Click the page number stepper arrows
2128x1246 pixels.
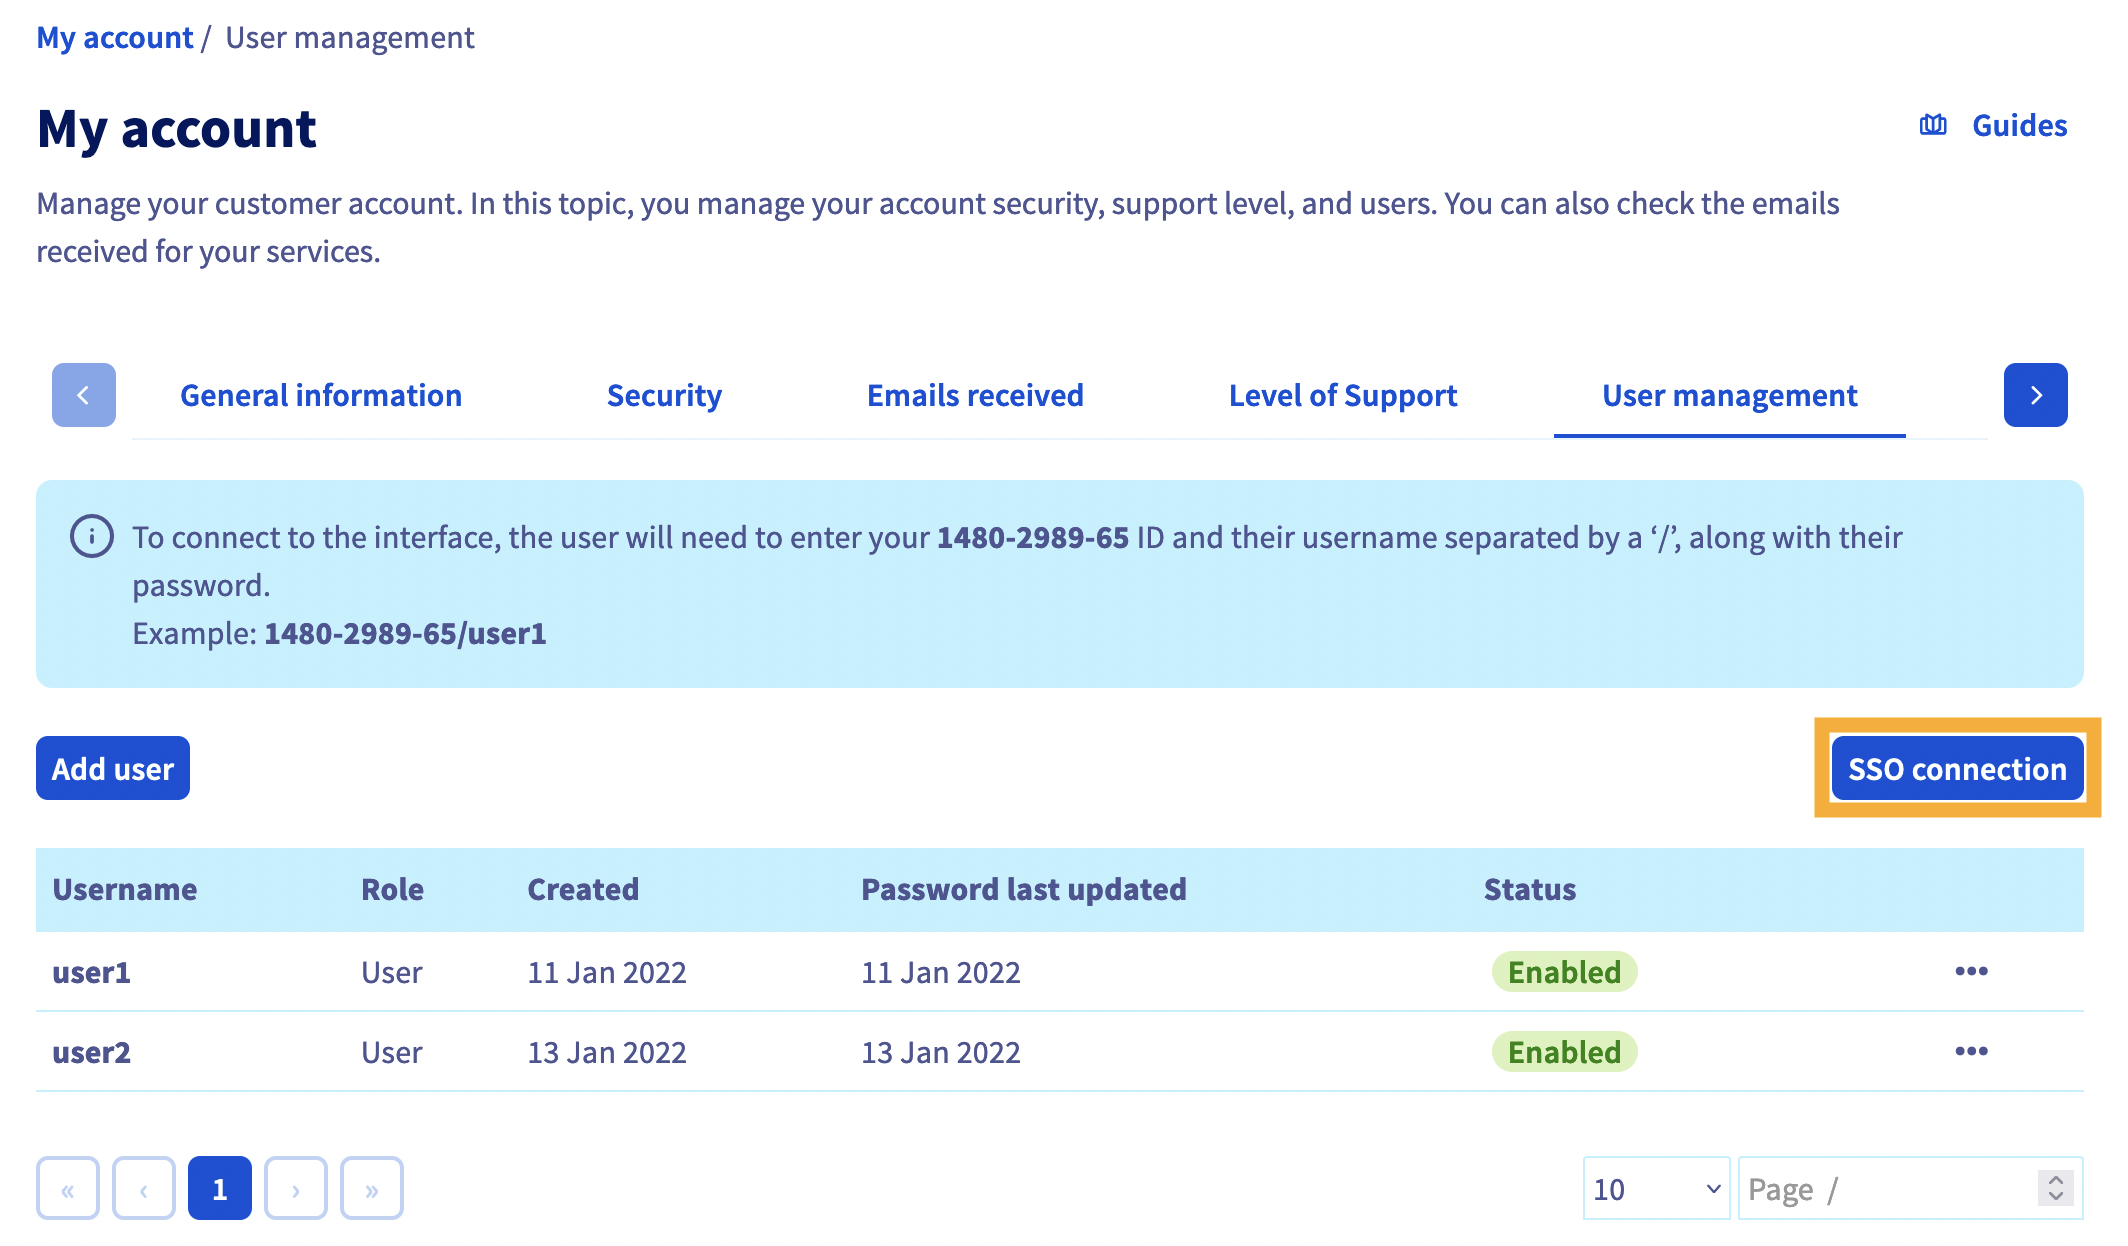tap(2055, 1188)
